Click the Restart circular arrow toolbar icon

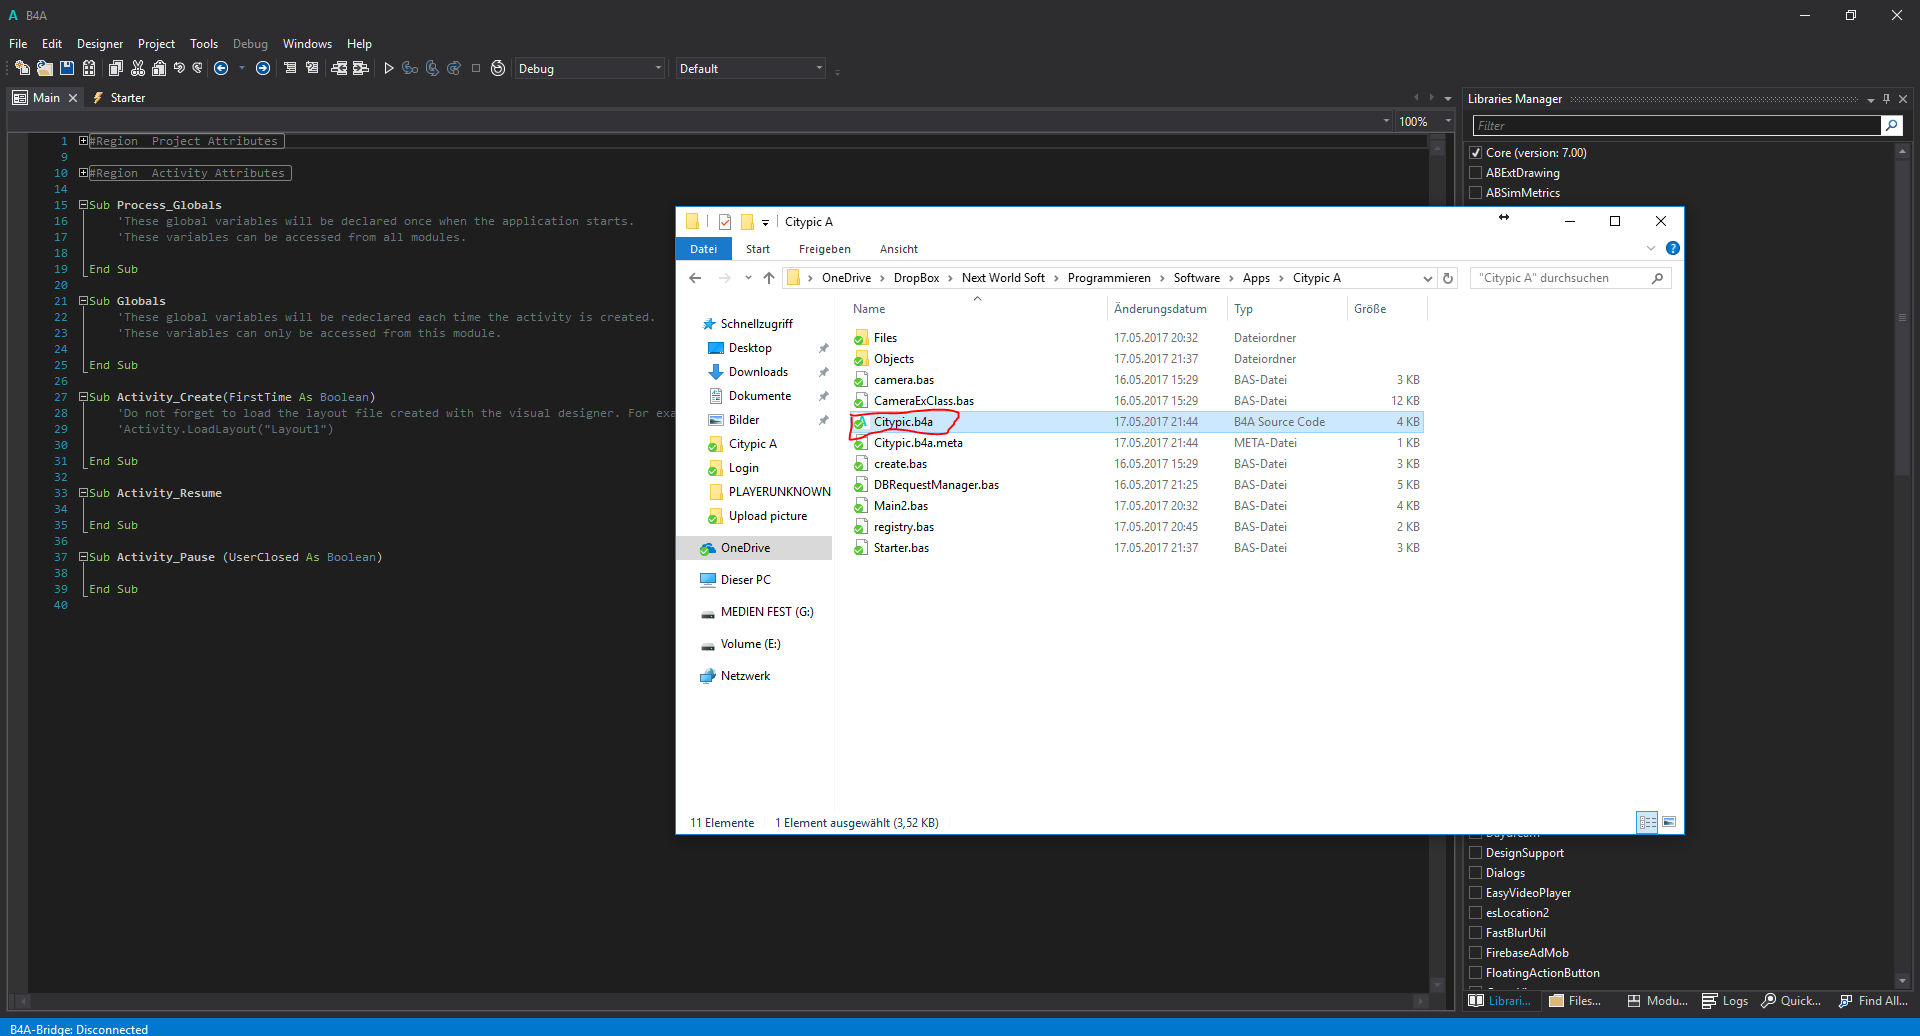pyautogui.click(x=498, y=68)
